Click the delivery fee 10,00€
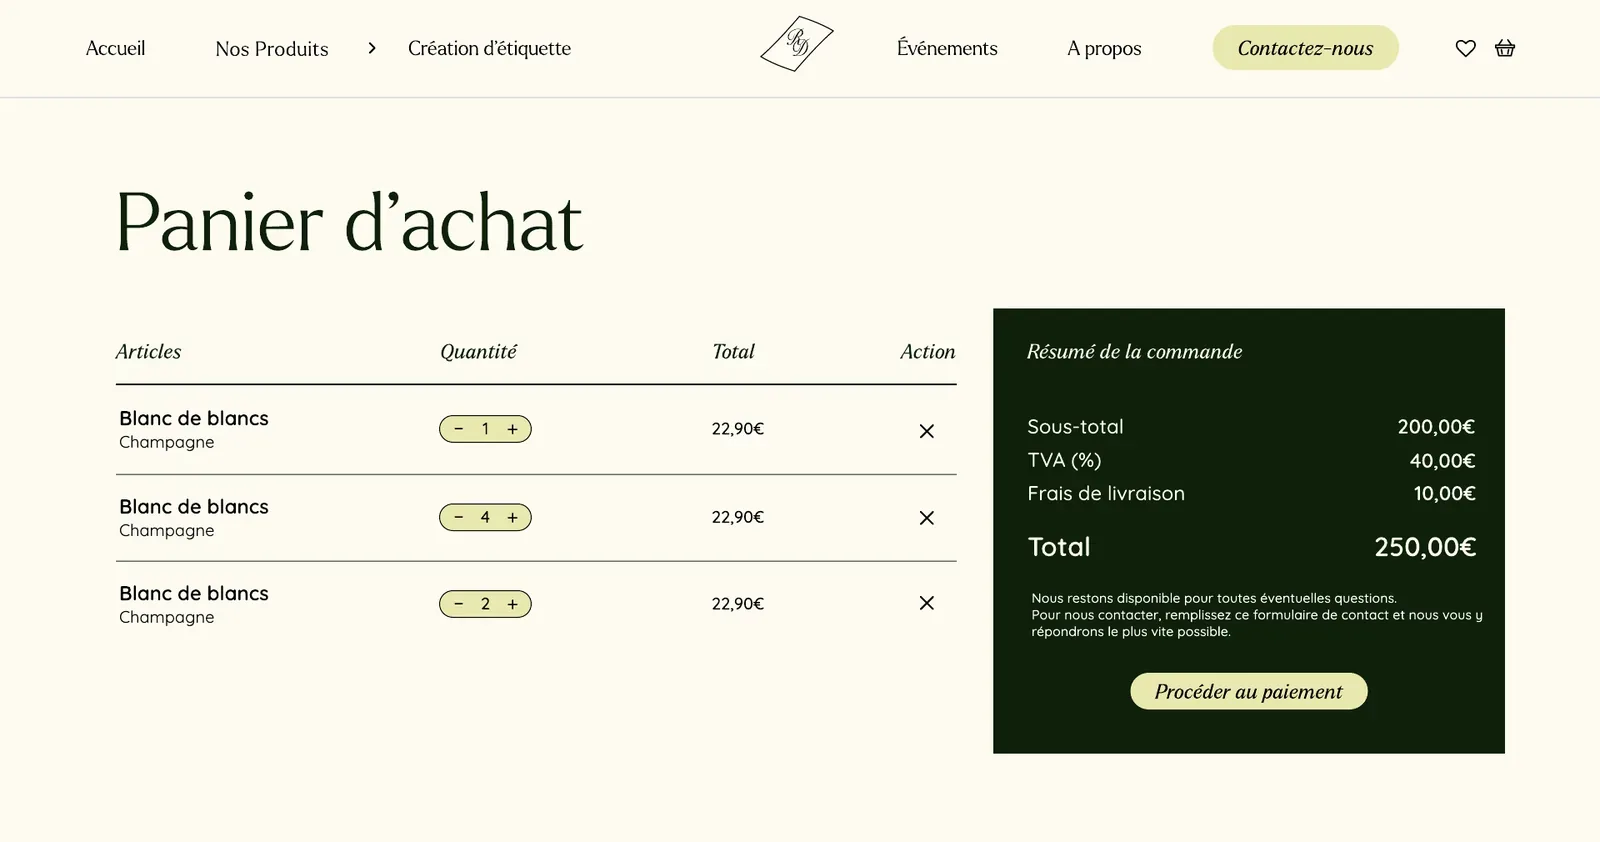Screen dimensions: 1600x842 click(x=1444, y=493)
